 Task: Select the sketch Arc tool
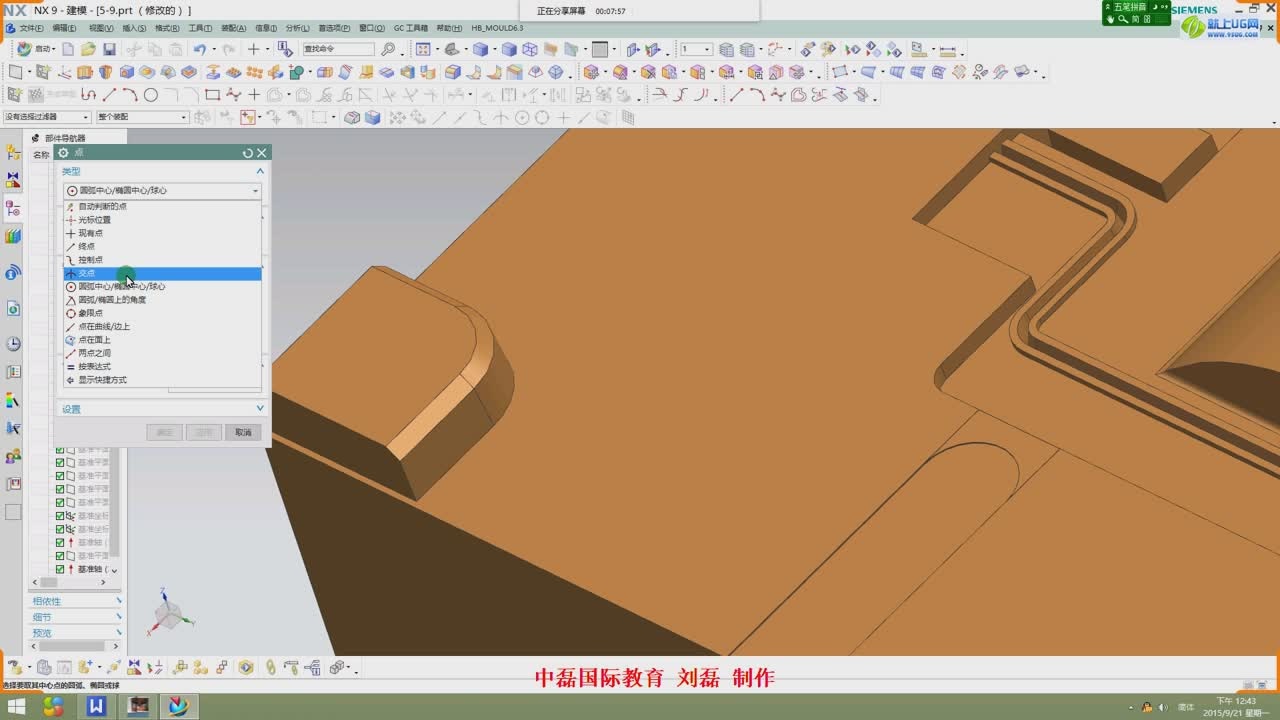pyautogui.click(x=130, y=95)
